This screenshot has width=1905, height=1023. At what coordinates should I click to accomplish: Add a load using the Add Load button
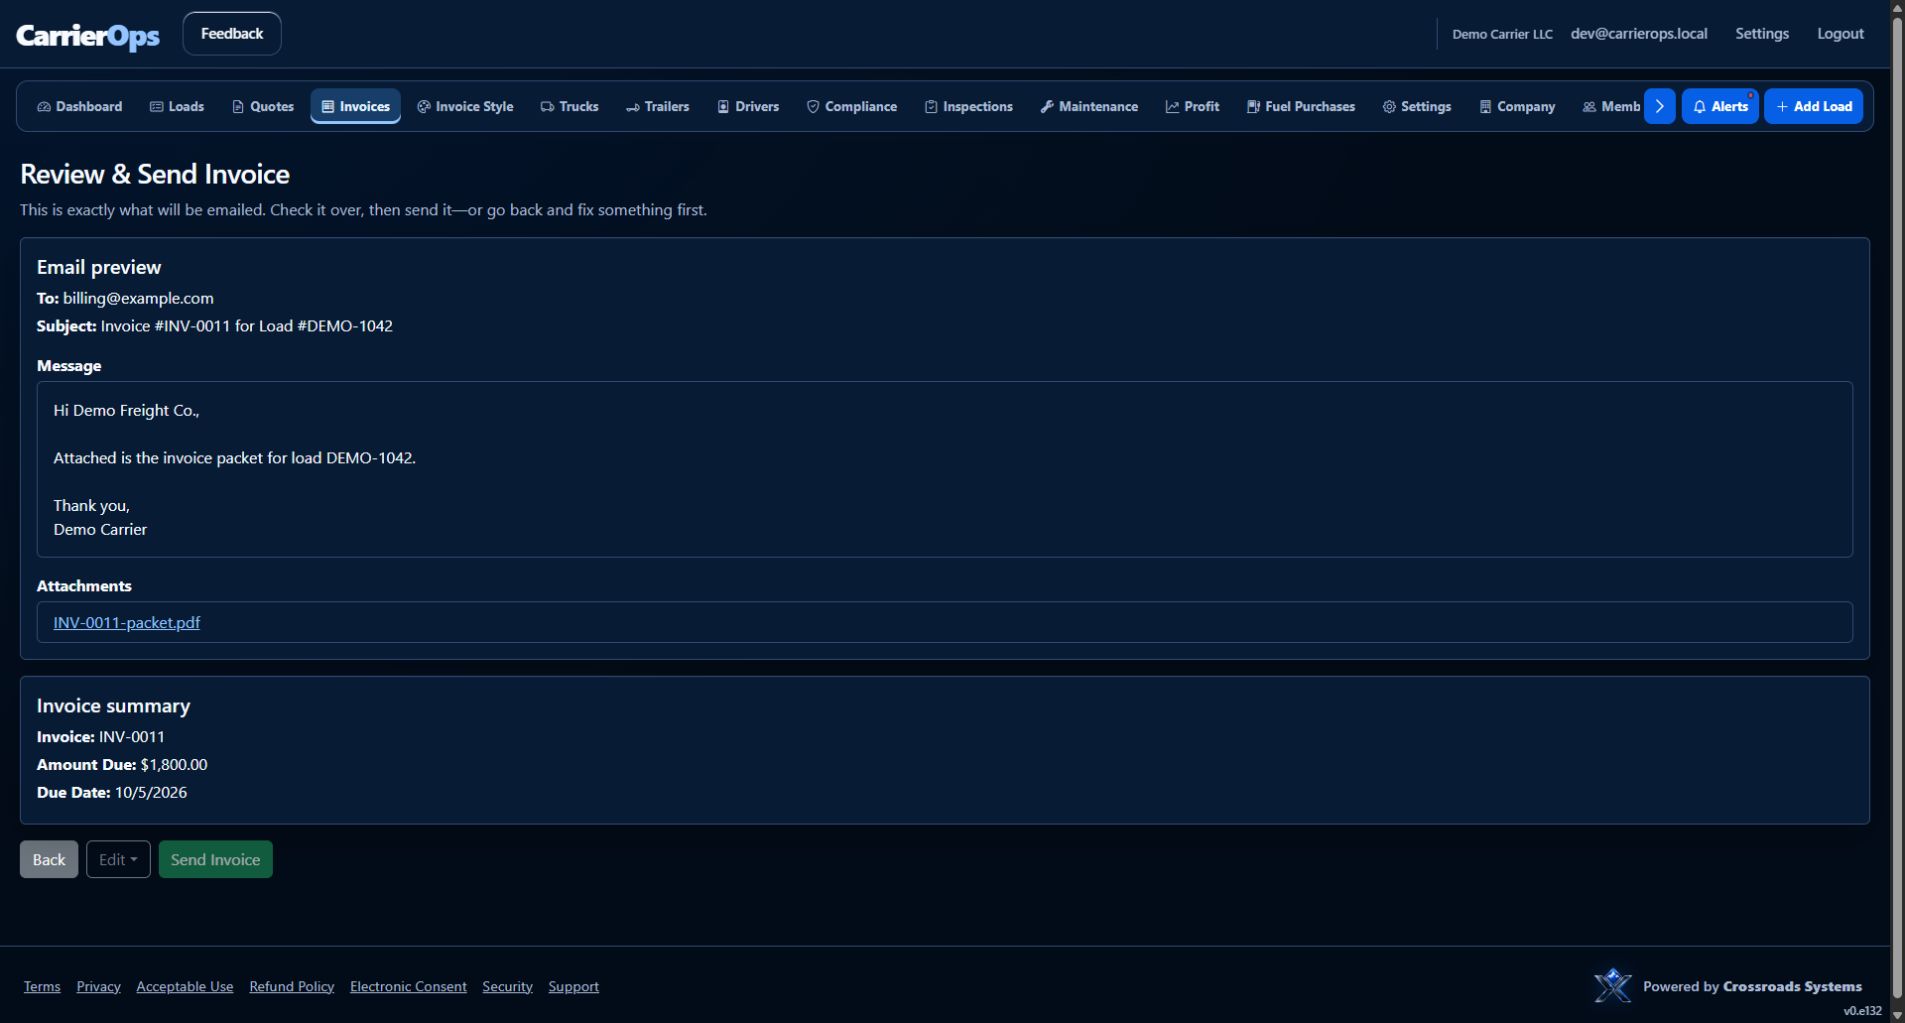pyautogui.click(x=1813, y=106)
